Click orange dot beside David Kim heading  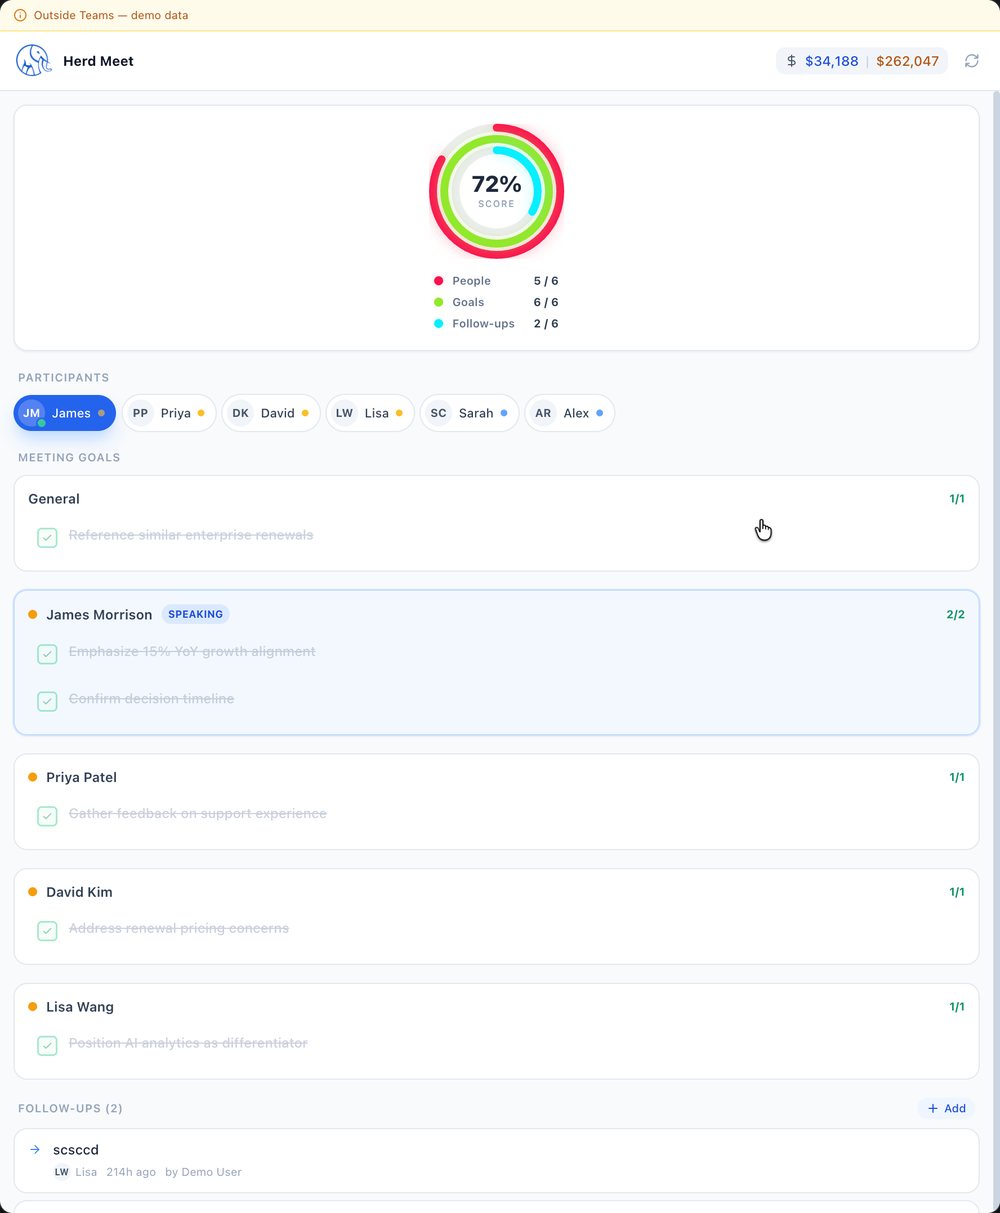pos(33,892)
